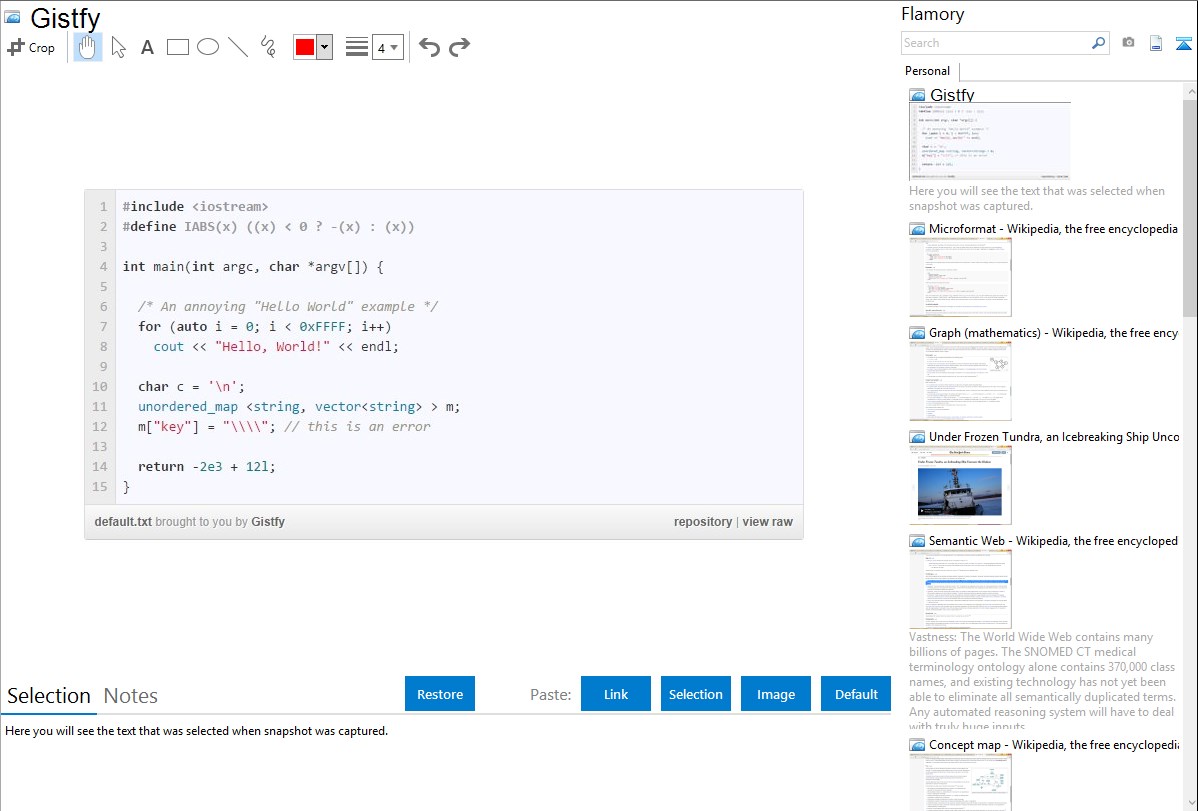This screenshot has width=1198, height=811.
Task: Open the Microformat Wikipedia thumbnail
Action: (x=960, y=277)
